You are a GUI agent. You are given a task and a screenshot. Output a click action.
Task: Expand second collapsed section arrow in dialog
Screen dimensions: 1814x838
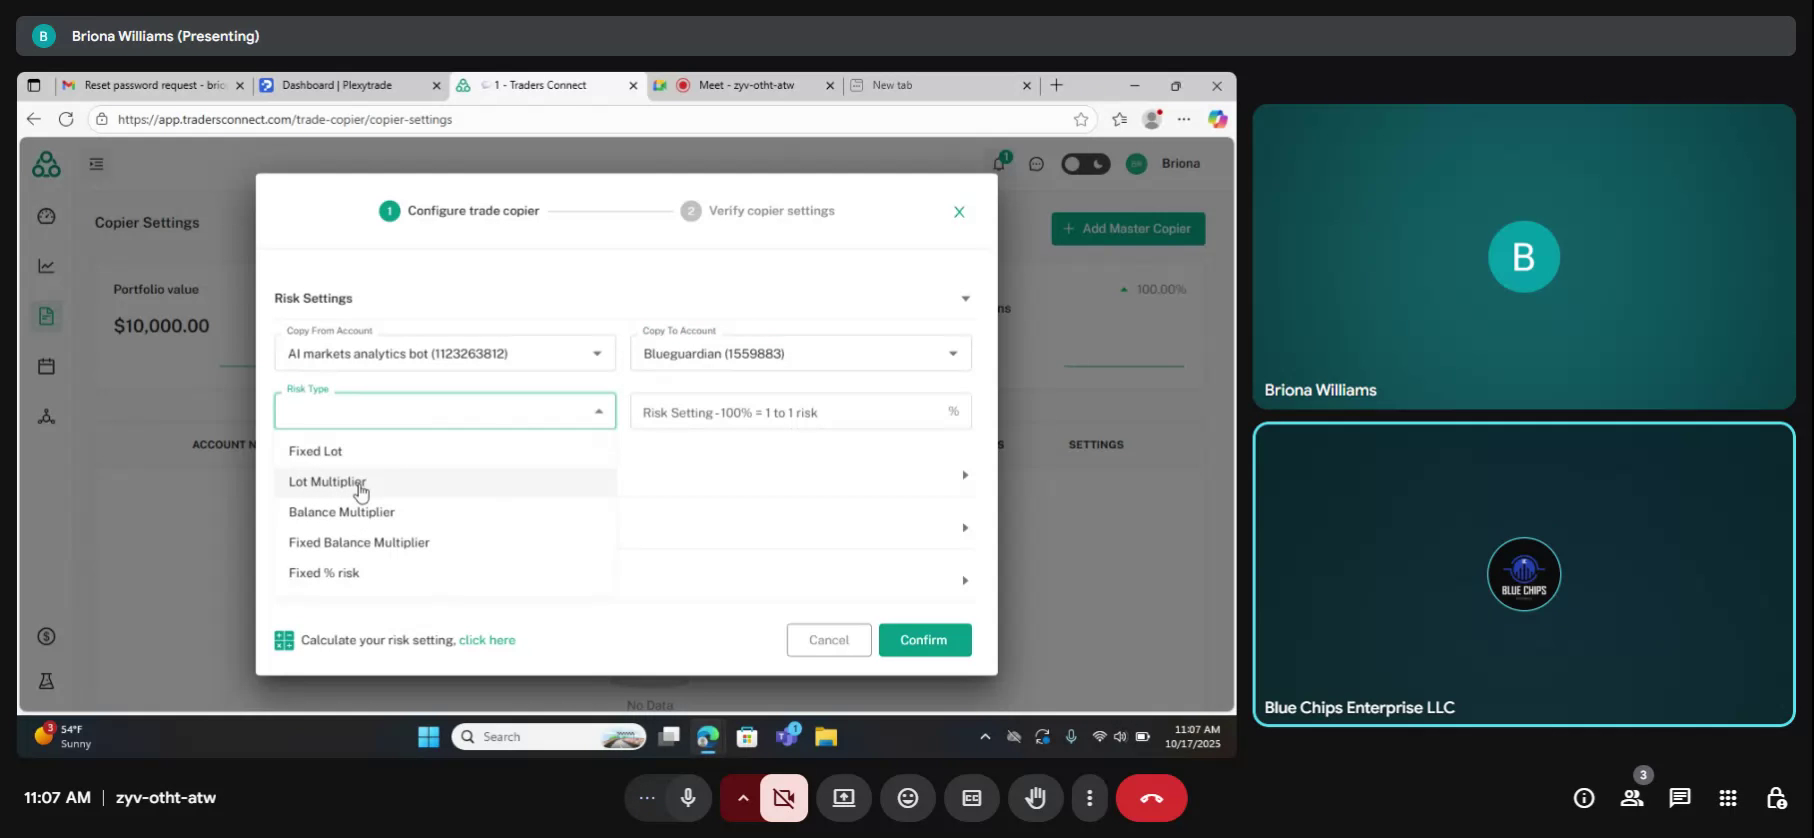(965, 528)
